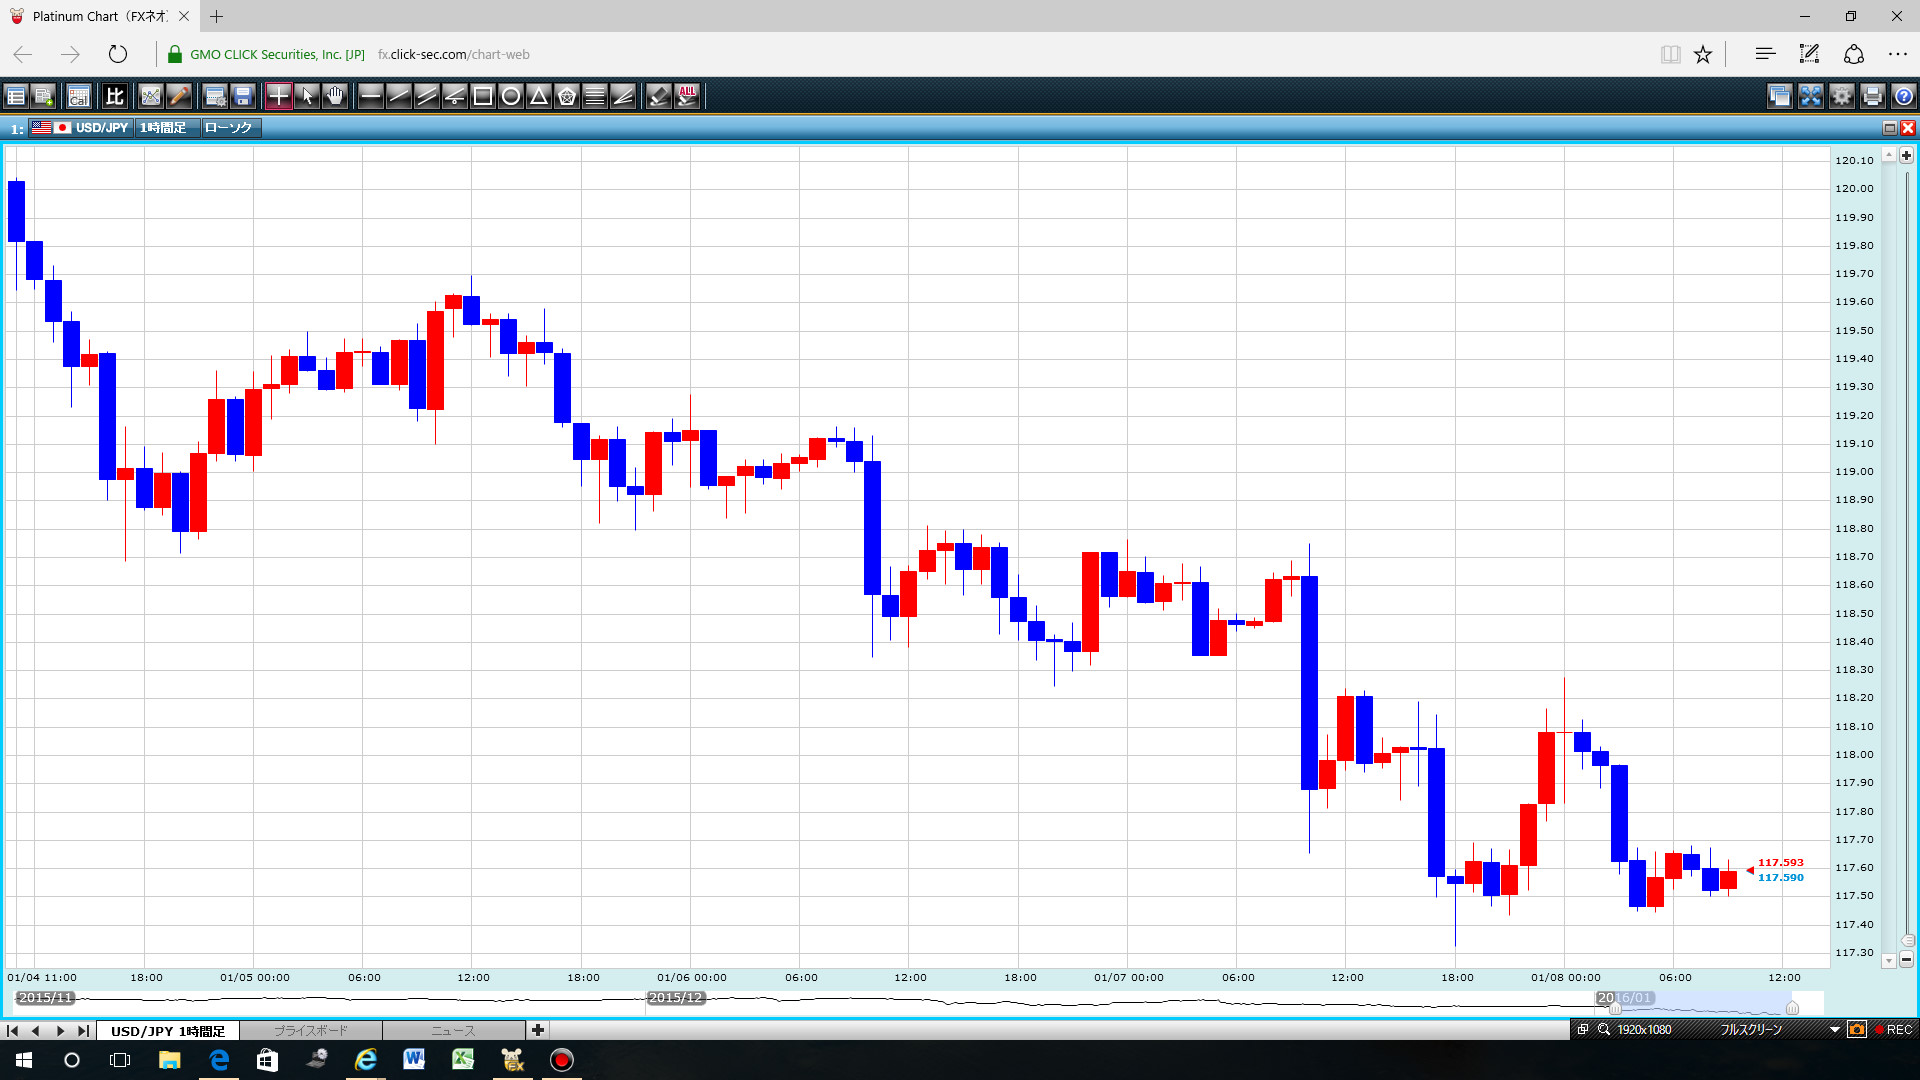Select the pentagon shape tool
The height and width of the screenshot is (1080, 1920).
click(x=567, y=96)
